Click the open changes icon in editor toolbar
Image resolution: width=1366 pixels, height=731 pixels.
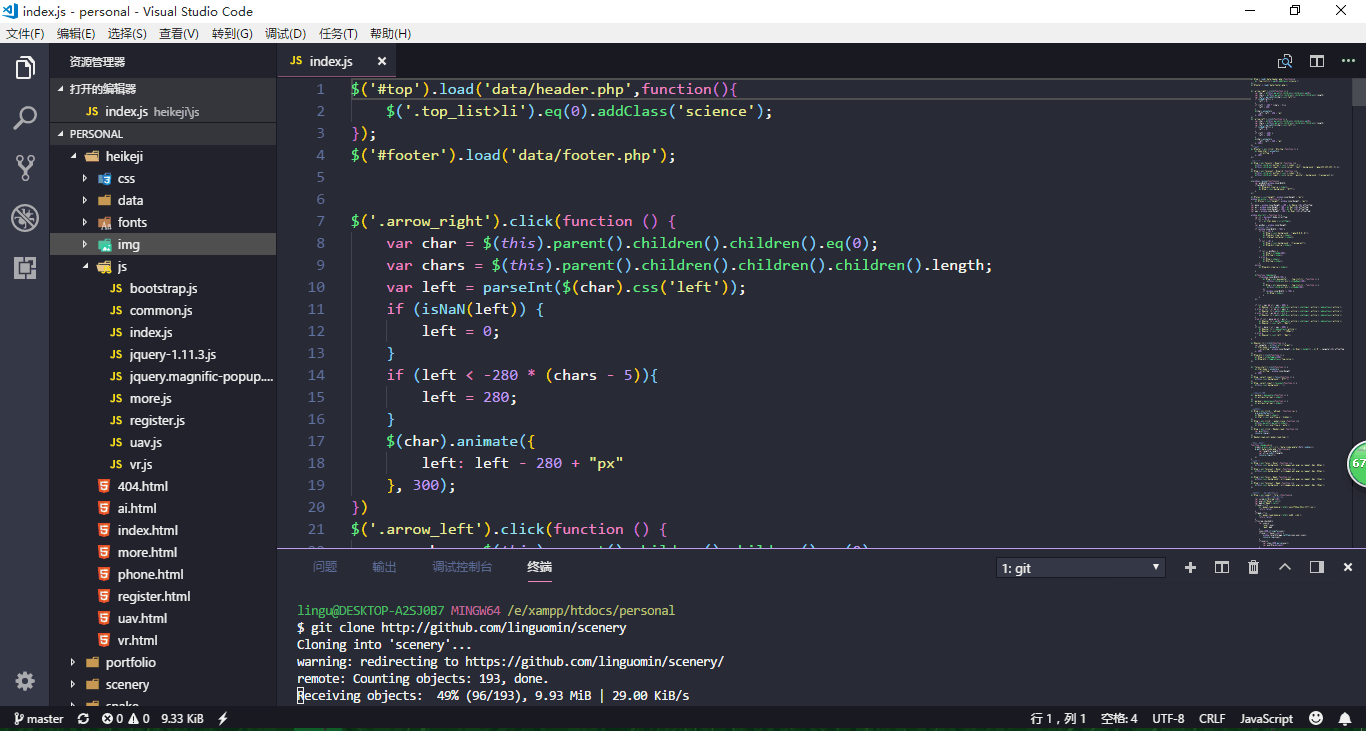tap(1285, 61)
